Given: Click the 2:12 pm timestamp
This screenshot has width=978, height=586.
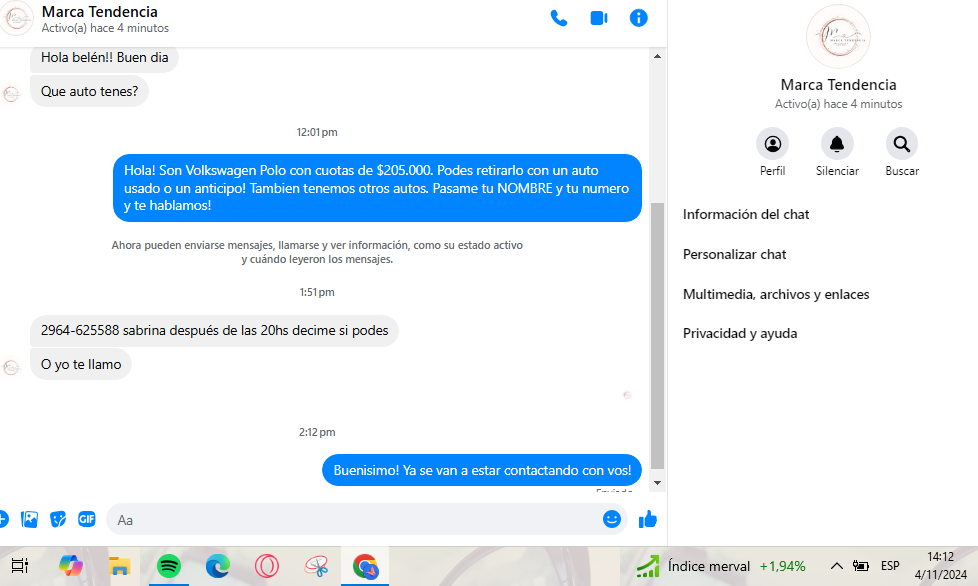Looking at the screenshot, I should [x=317, y=432].
